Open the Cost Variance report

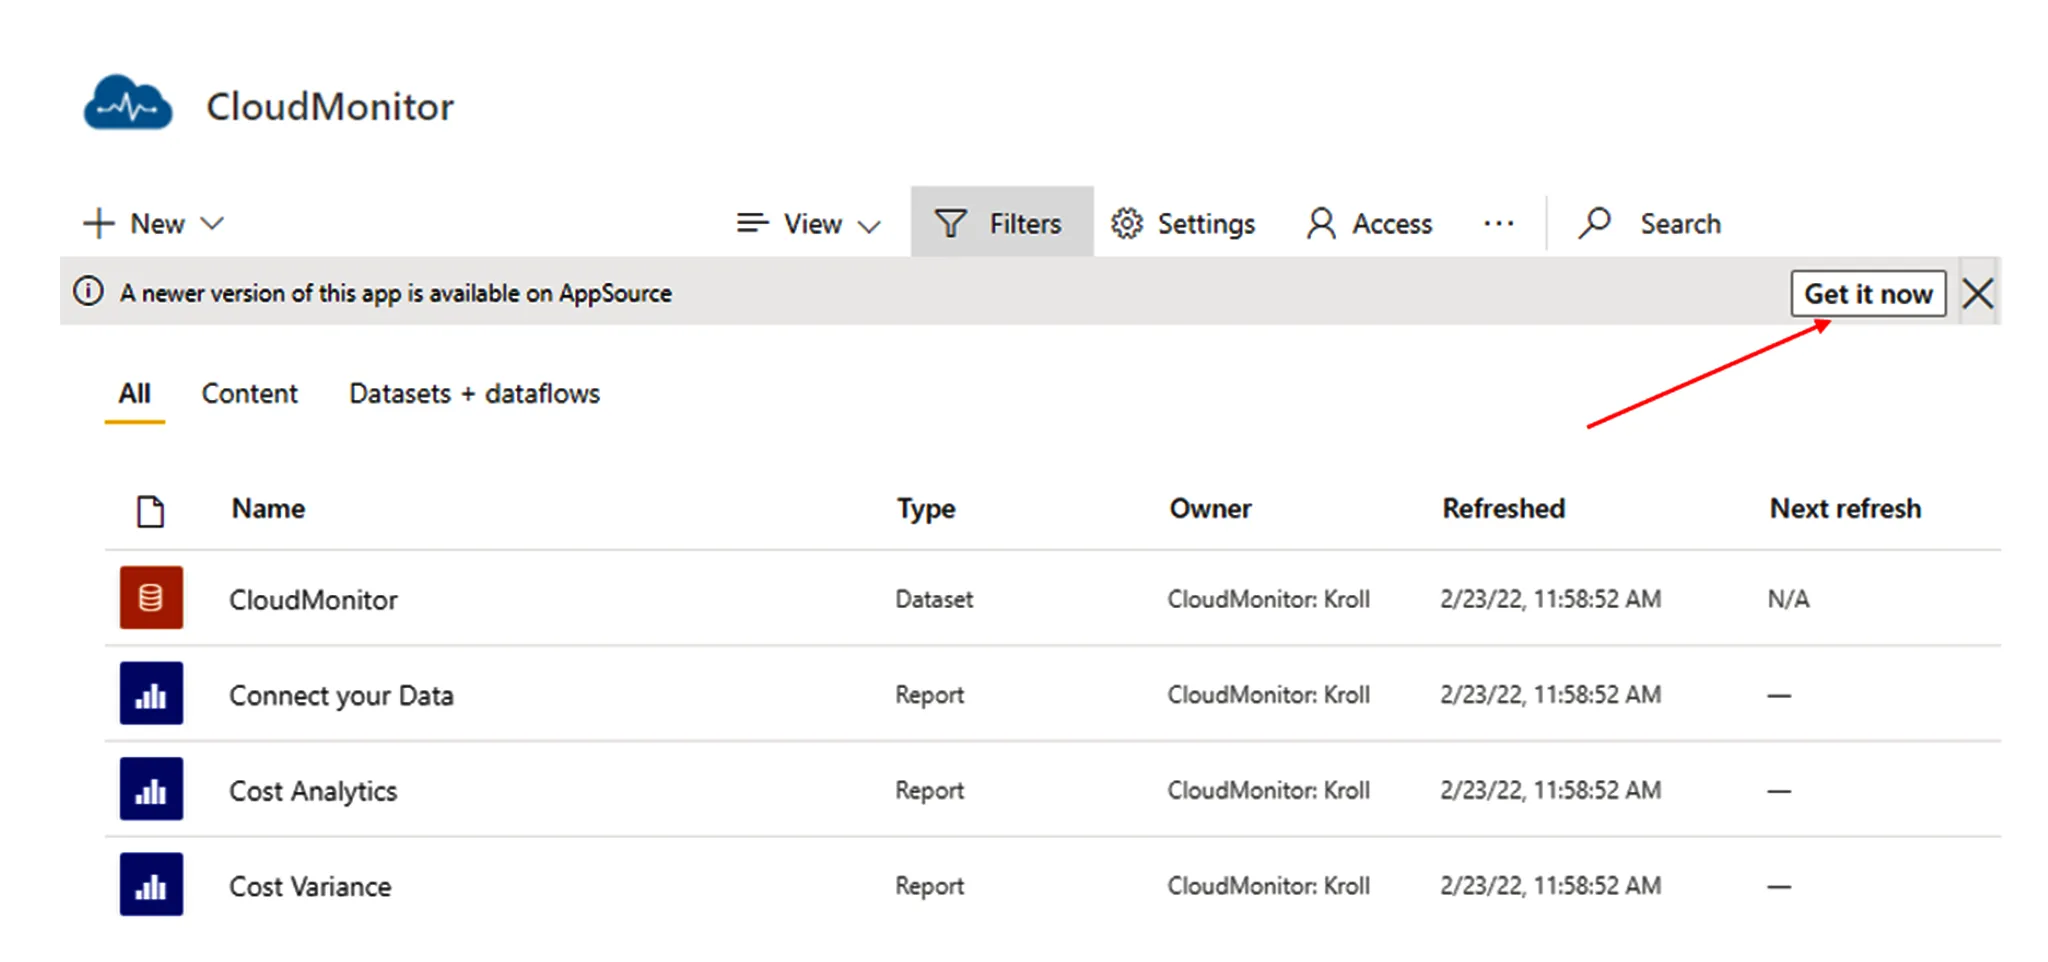point(310,887)
